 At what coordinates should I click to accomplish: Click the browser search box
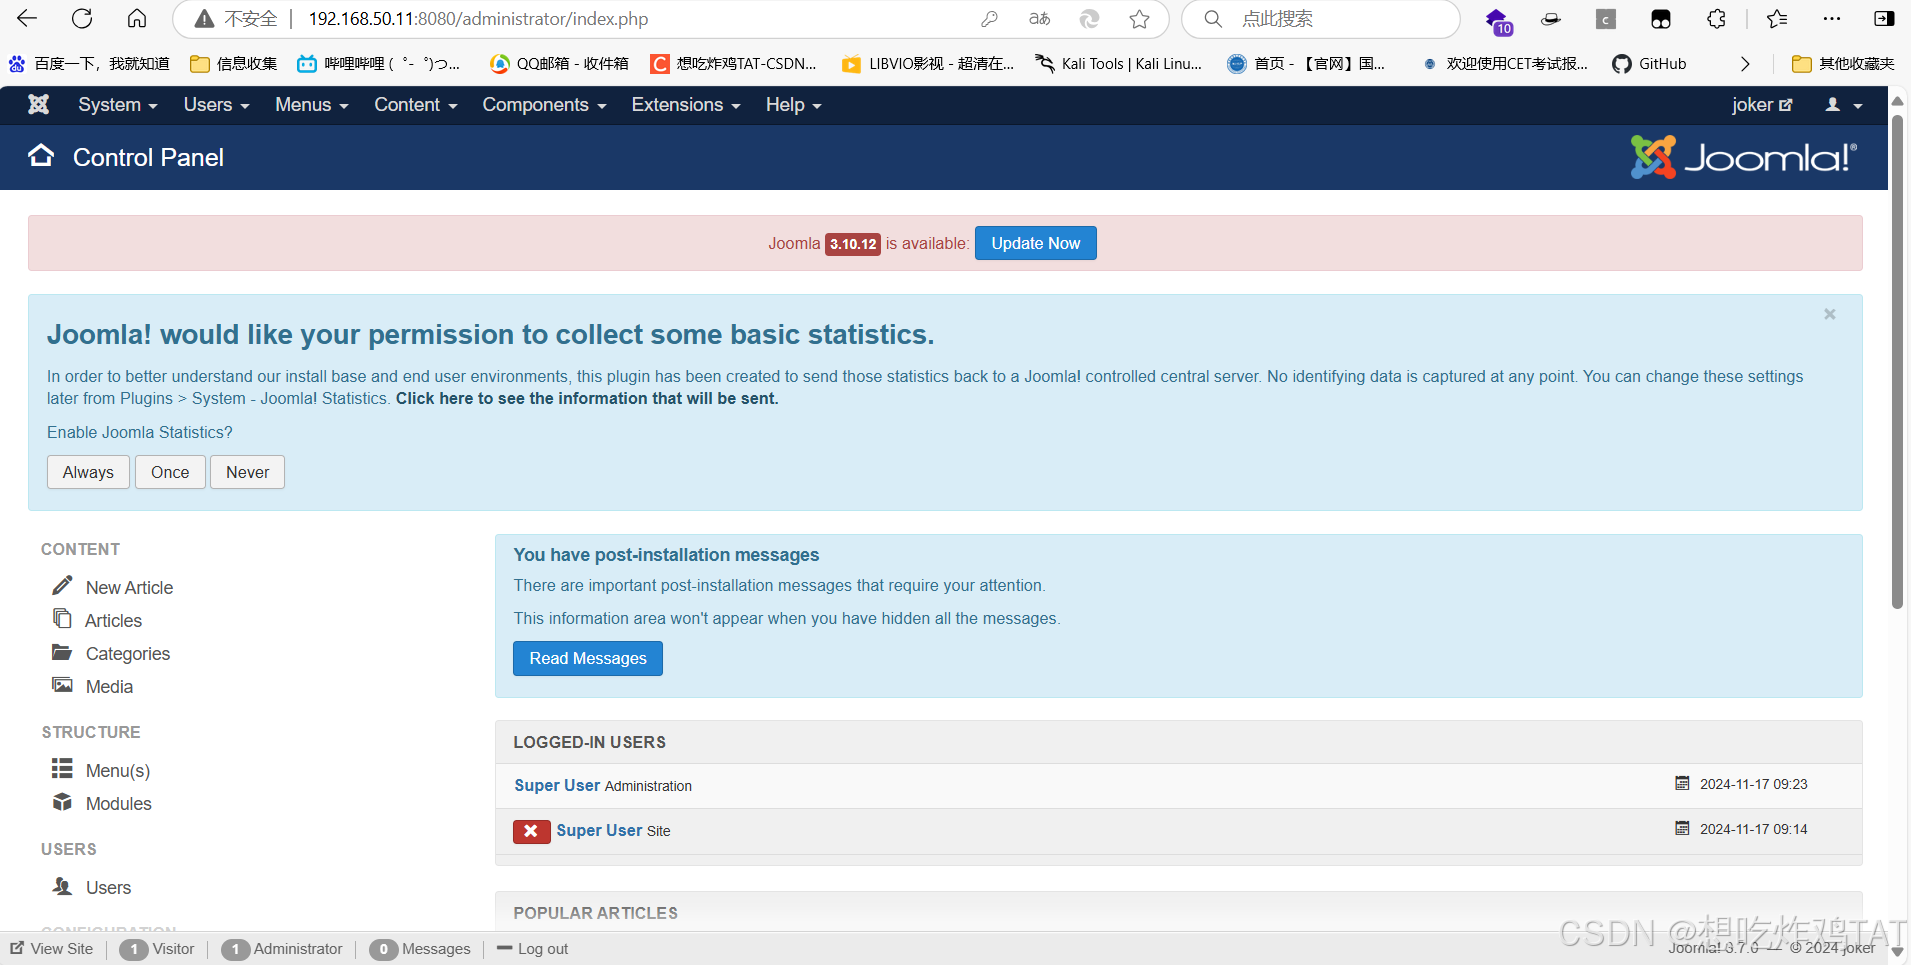[1320, 19]
